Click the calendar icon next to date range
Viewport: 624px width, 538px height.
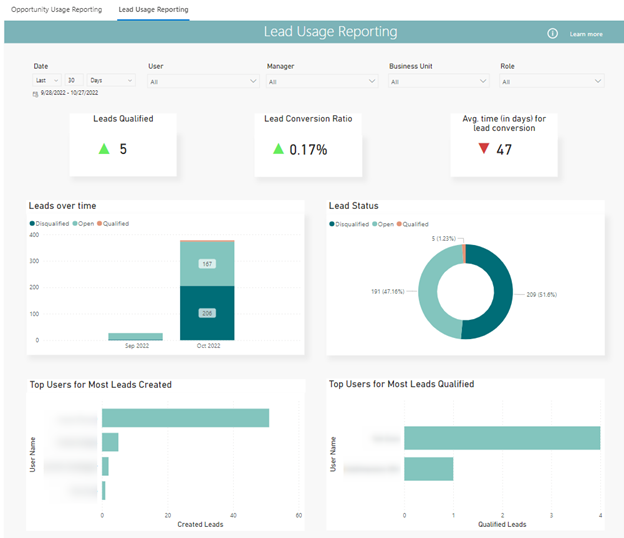[35, 94]
